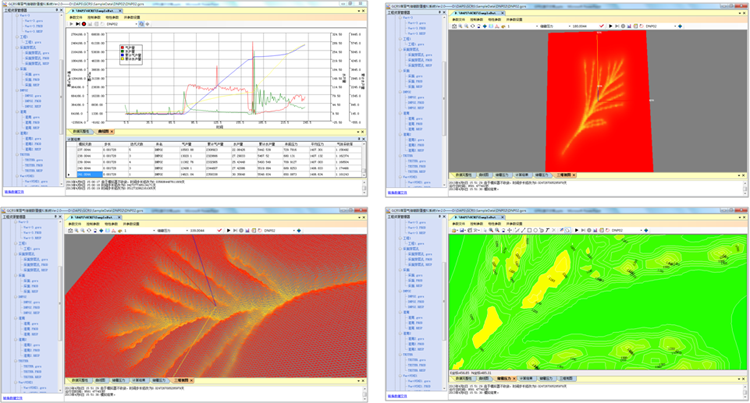Click results table vertical scrollbar
The height and width of the screenshot is (403, 750).
(364, 160)
